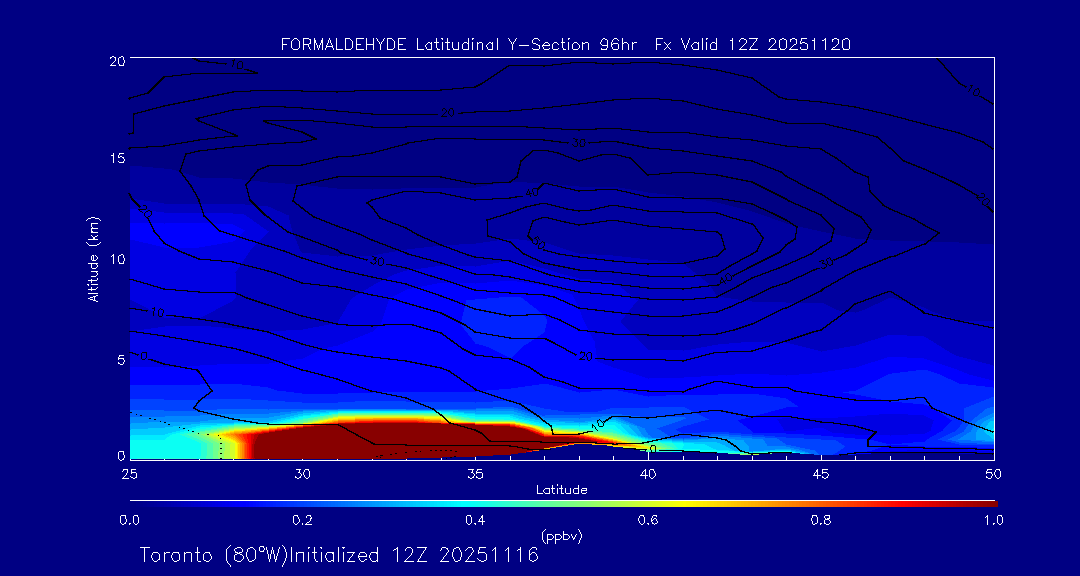This screenshot has width=1080, height=576.
Task: Click the 0.4 color scale label
Action: [x=475, y=520]
